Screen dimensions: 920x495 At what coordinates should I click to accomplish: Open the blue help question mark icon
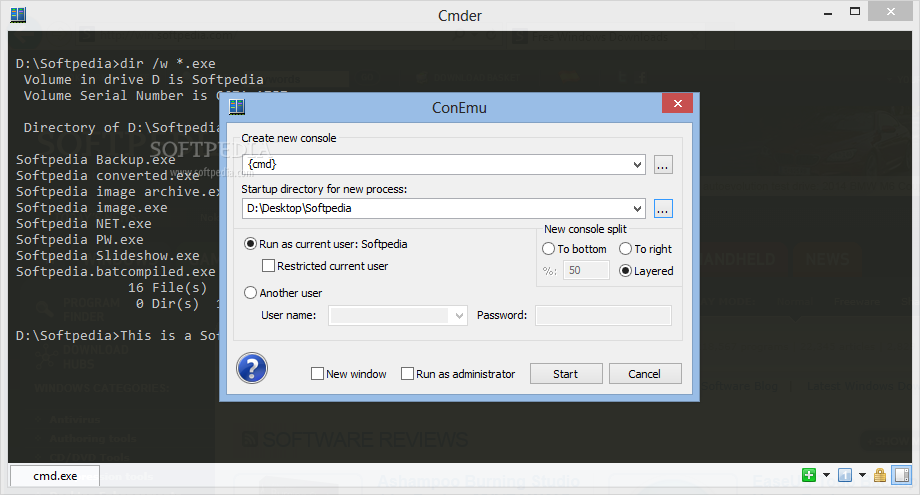click(x=252, y=368)
